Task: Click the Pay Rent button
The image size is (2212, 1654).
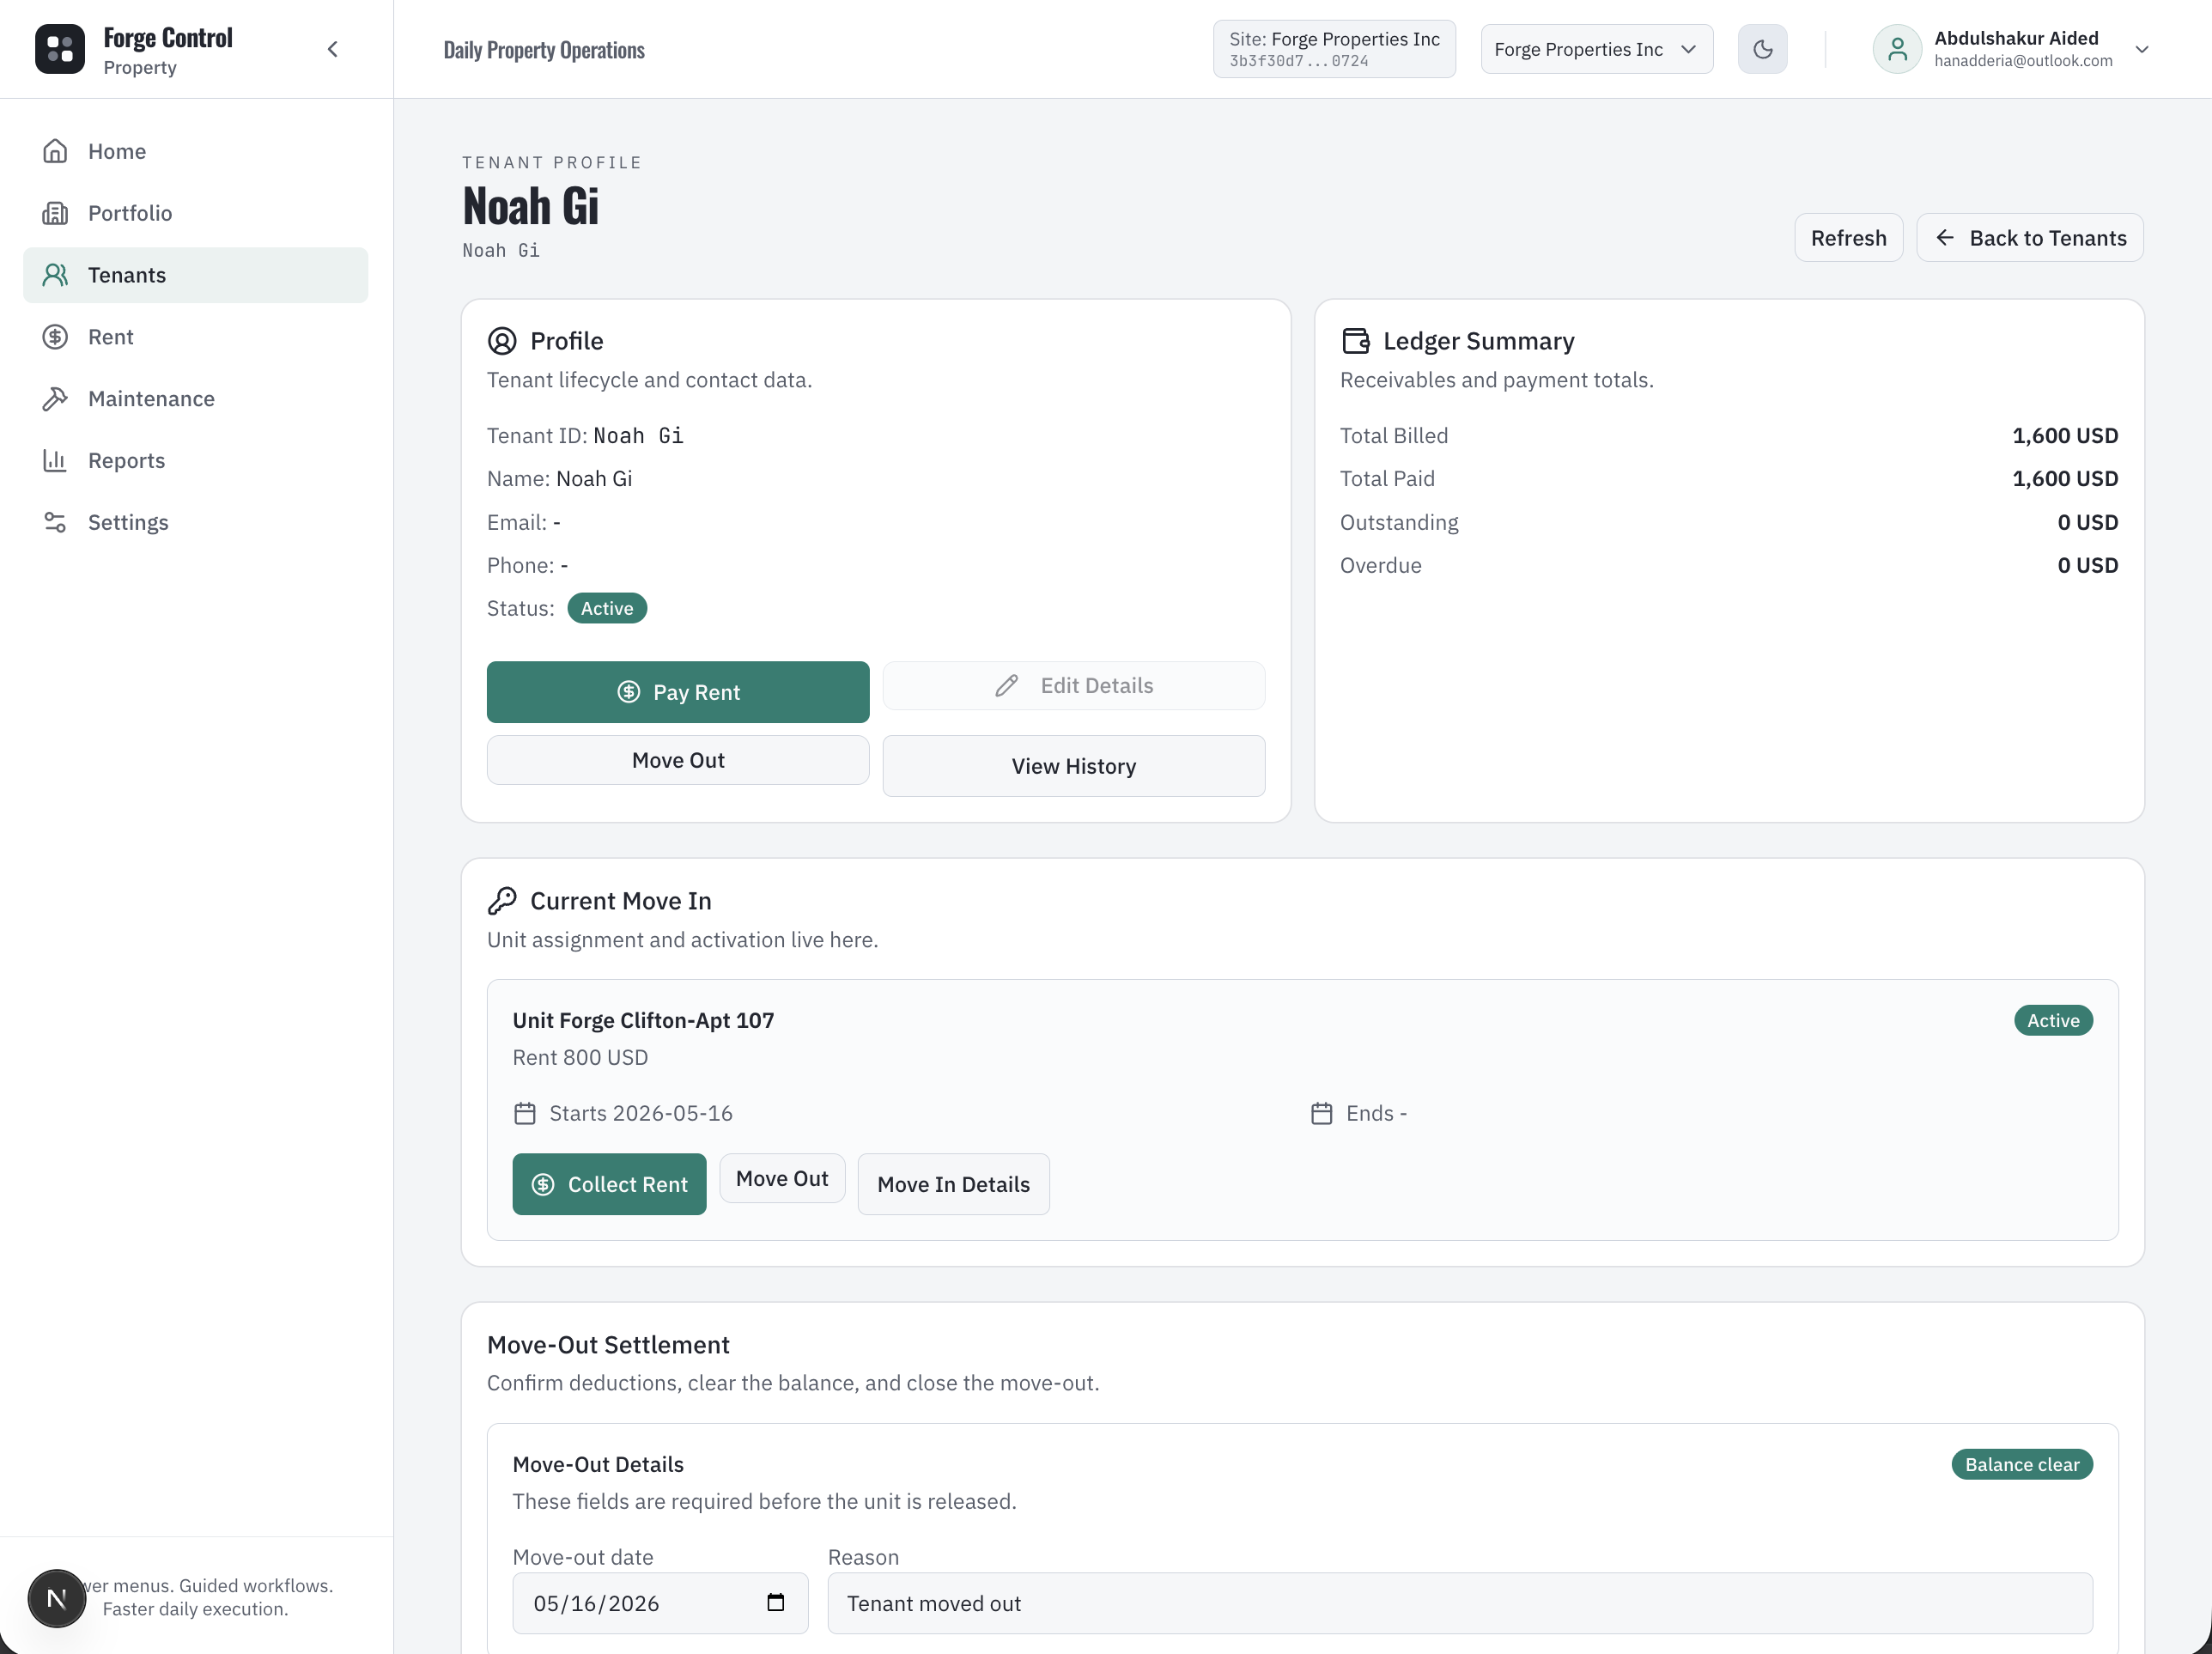Action: point(678,692)
